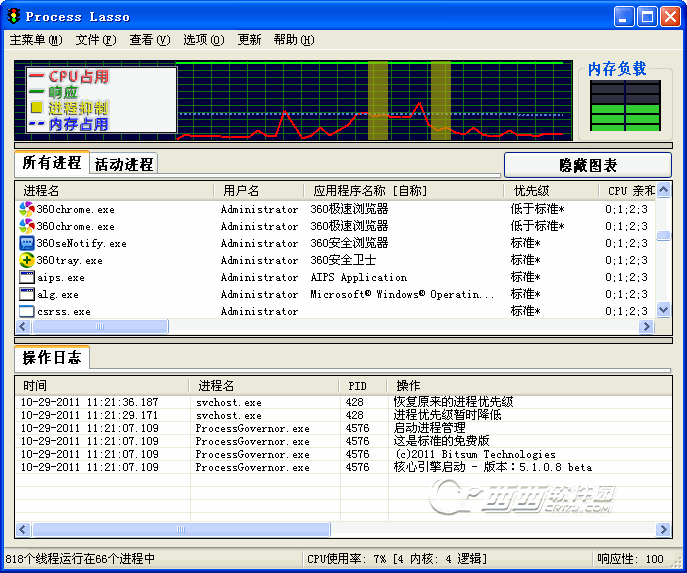Click the second 360chrome.exe process icon
This screenshot has width=687, height=573.
pos(27,226)
